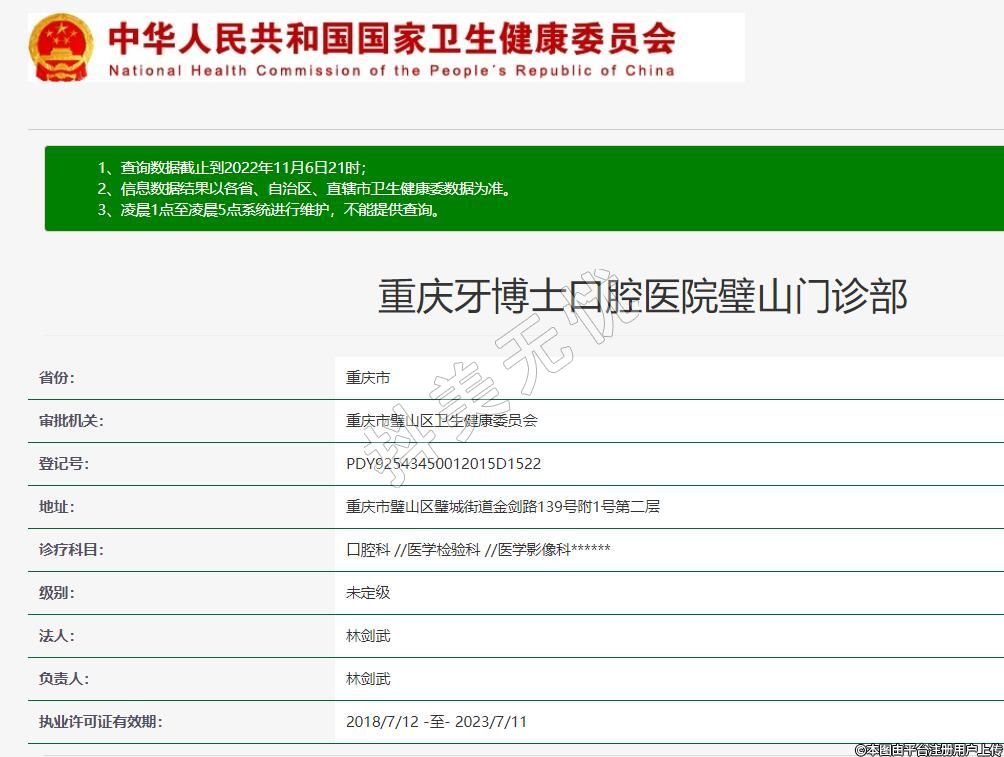The image size is (1004, 757).
Task: Click the 未定级 level value
Action: (x=368, y=593)
